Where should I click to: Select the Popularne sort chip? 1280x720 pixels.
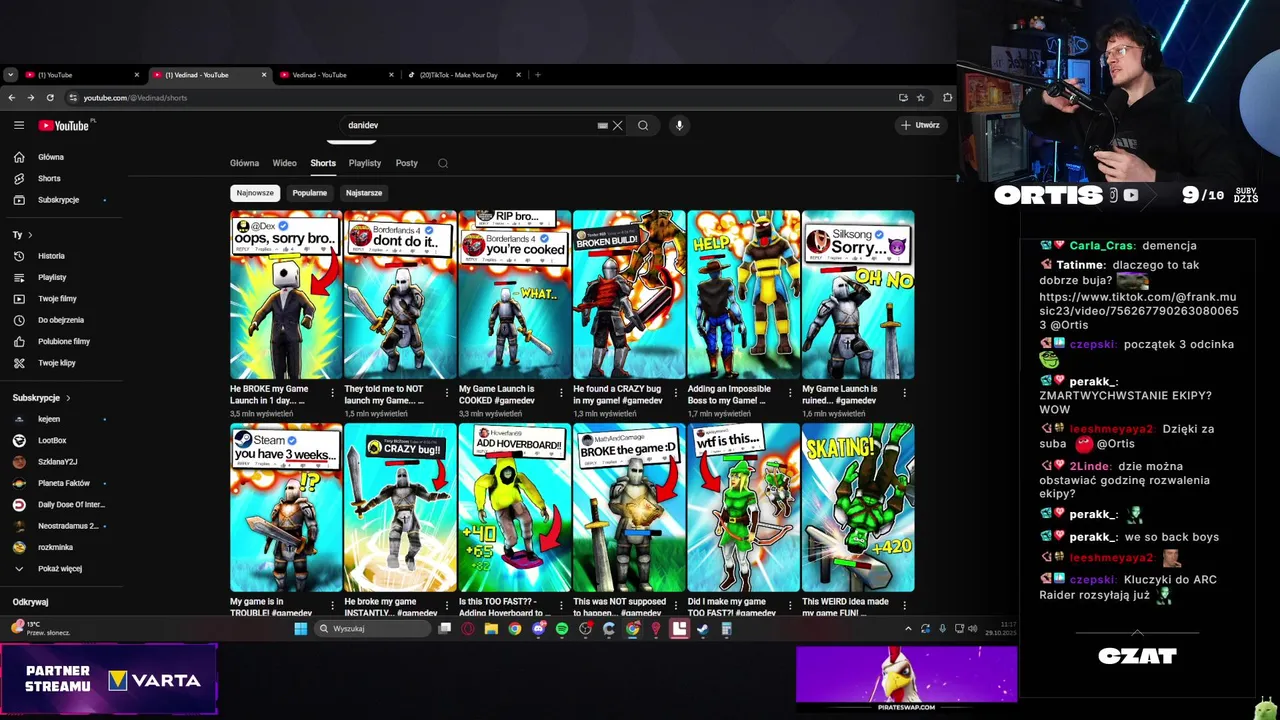pos(310,193)
